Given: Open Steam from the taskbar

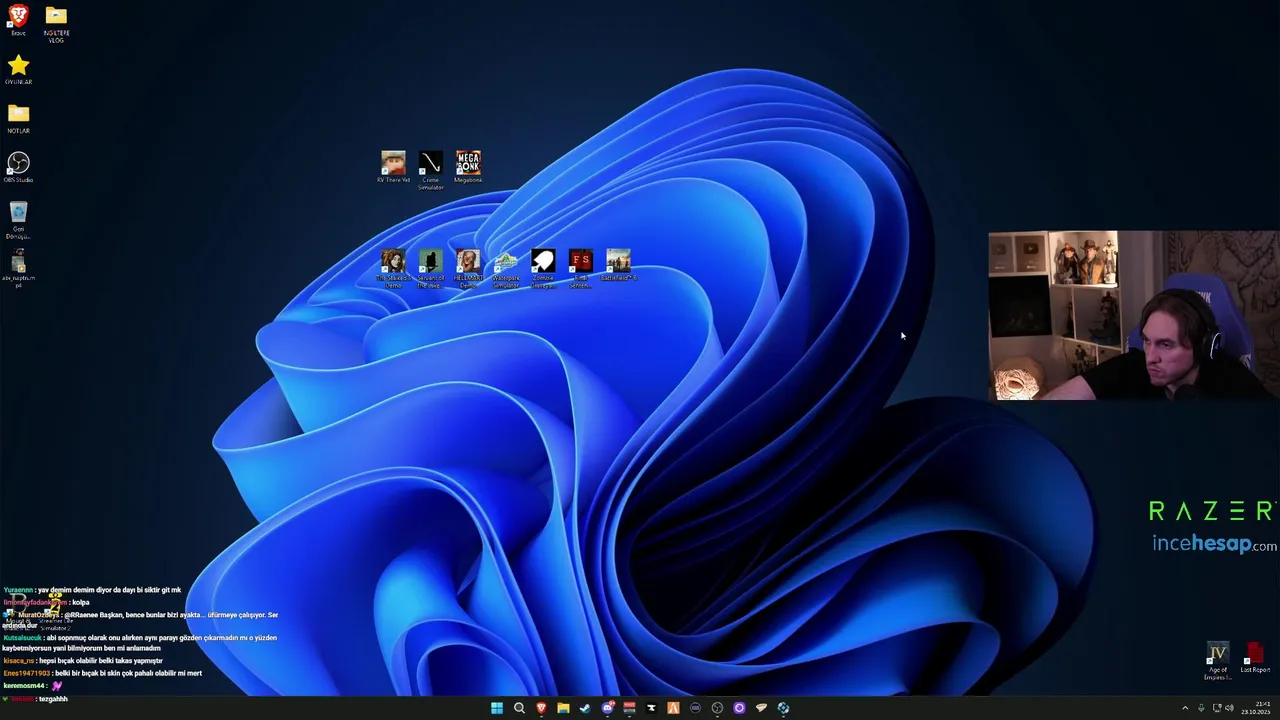Looking at the screenshot, I should (x=585, y=708).
